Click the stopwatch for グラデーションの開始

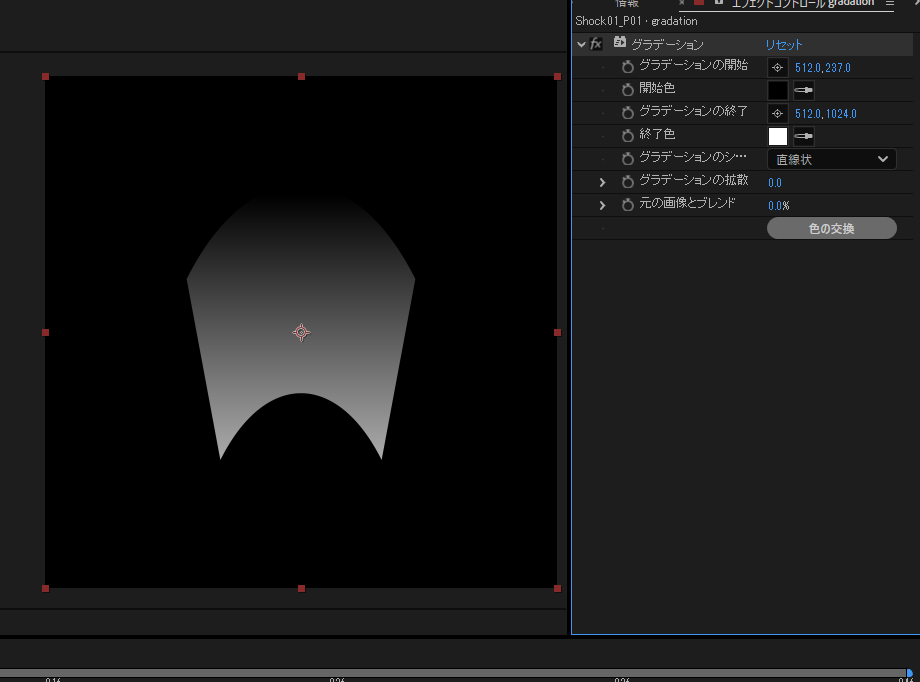[628, 67]
